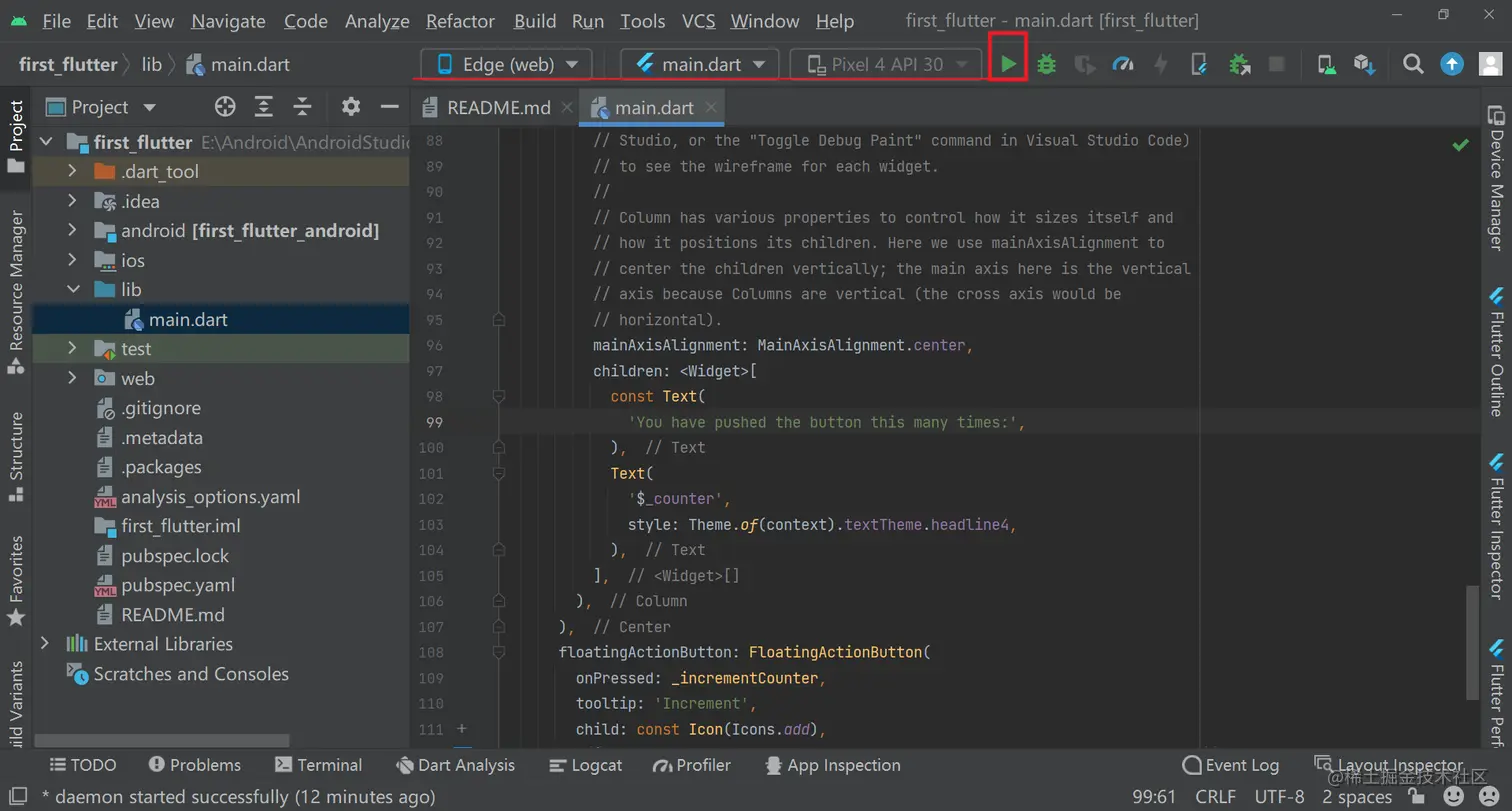Viewport: 1512px width, 811px height.
Task: Collapse all items in Project panel
Action: (x=303, y=107)
